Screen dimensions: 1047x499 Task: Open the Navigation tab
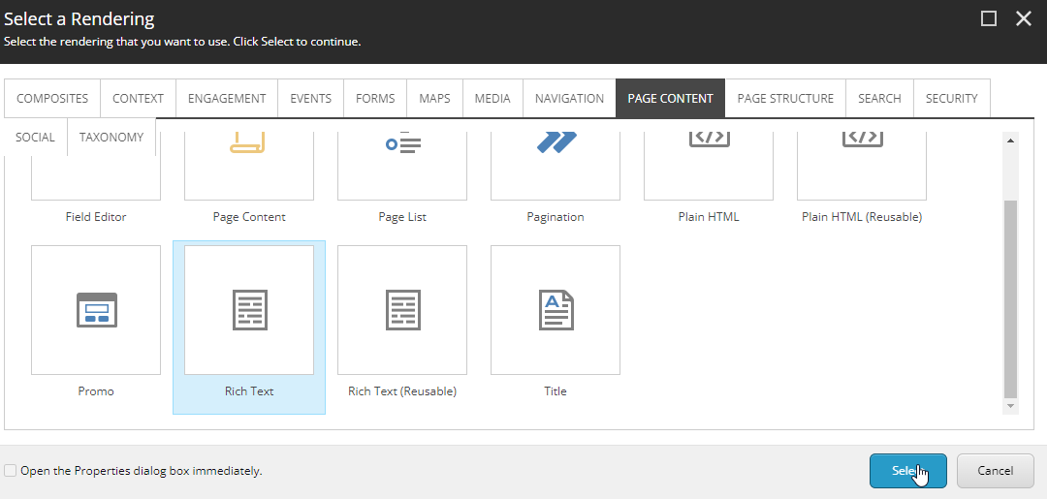tap(569, 99)
